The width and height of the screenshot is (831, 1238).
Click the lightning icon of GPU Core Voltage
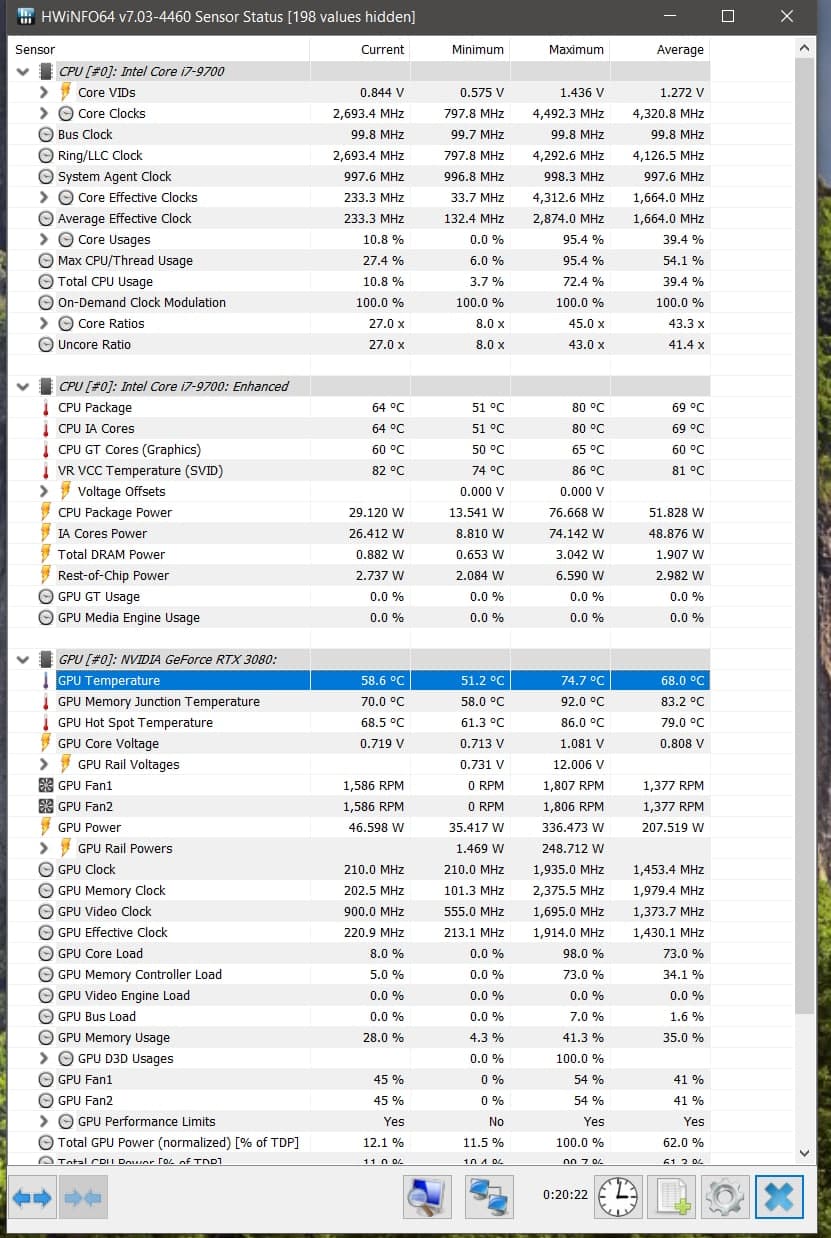[x=46, y=743]
